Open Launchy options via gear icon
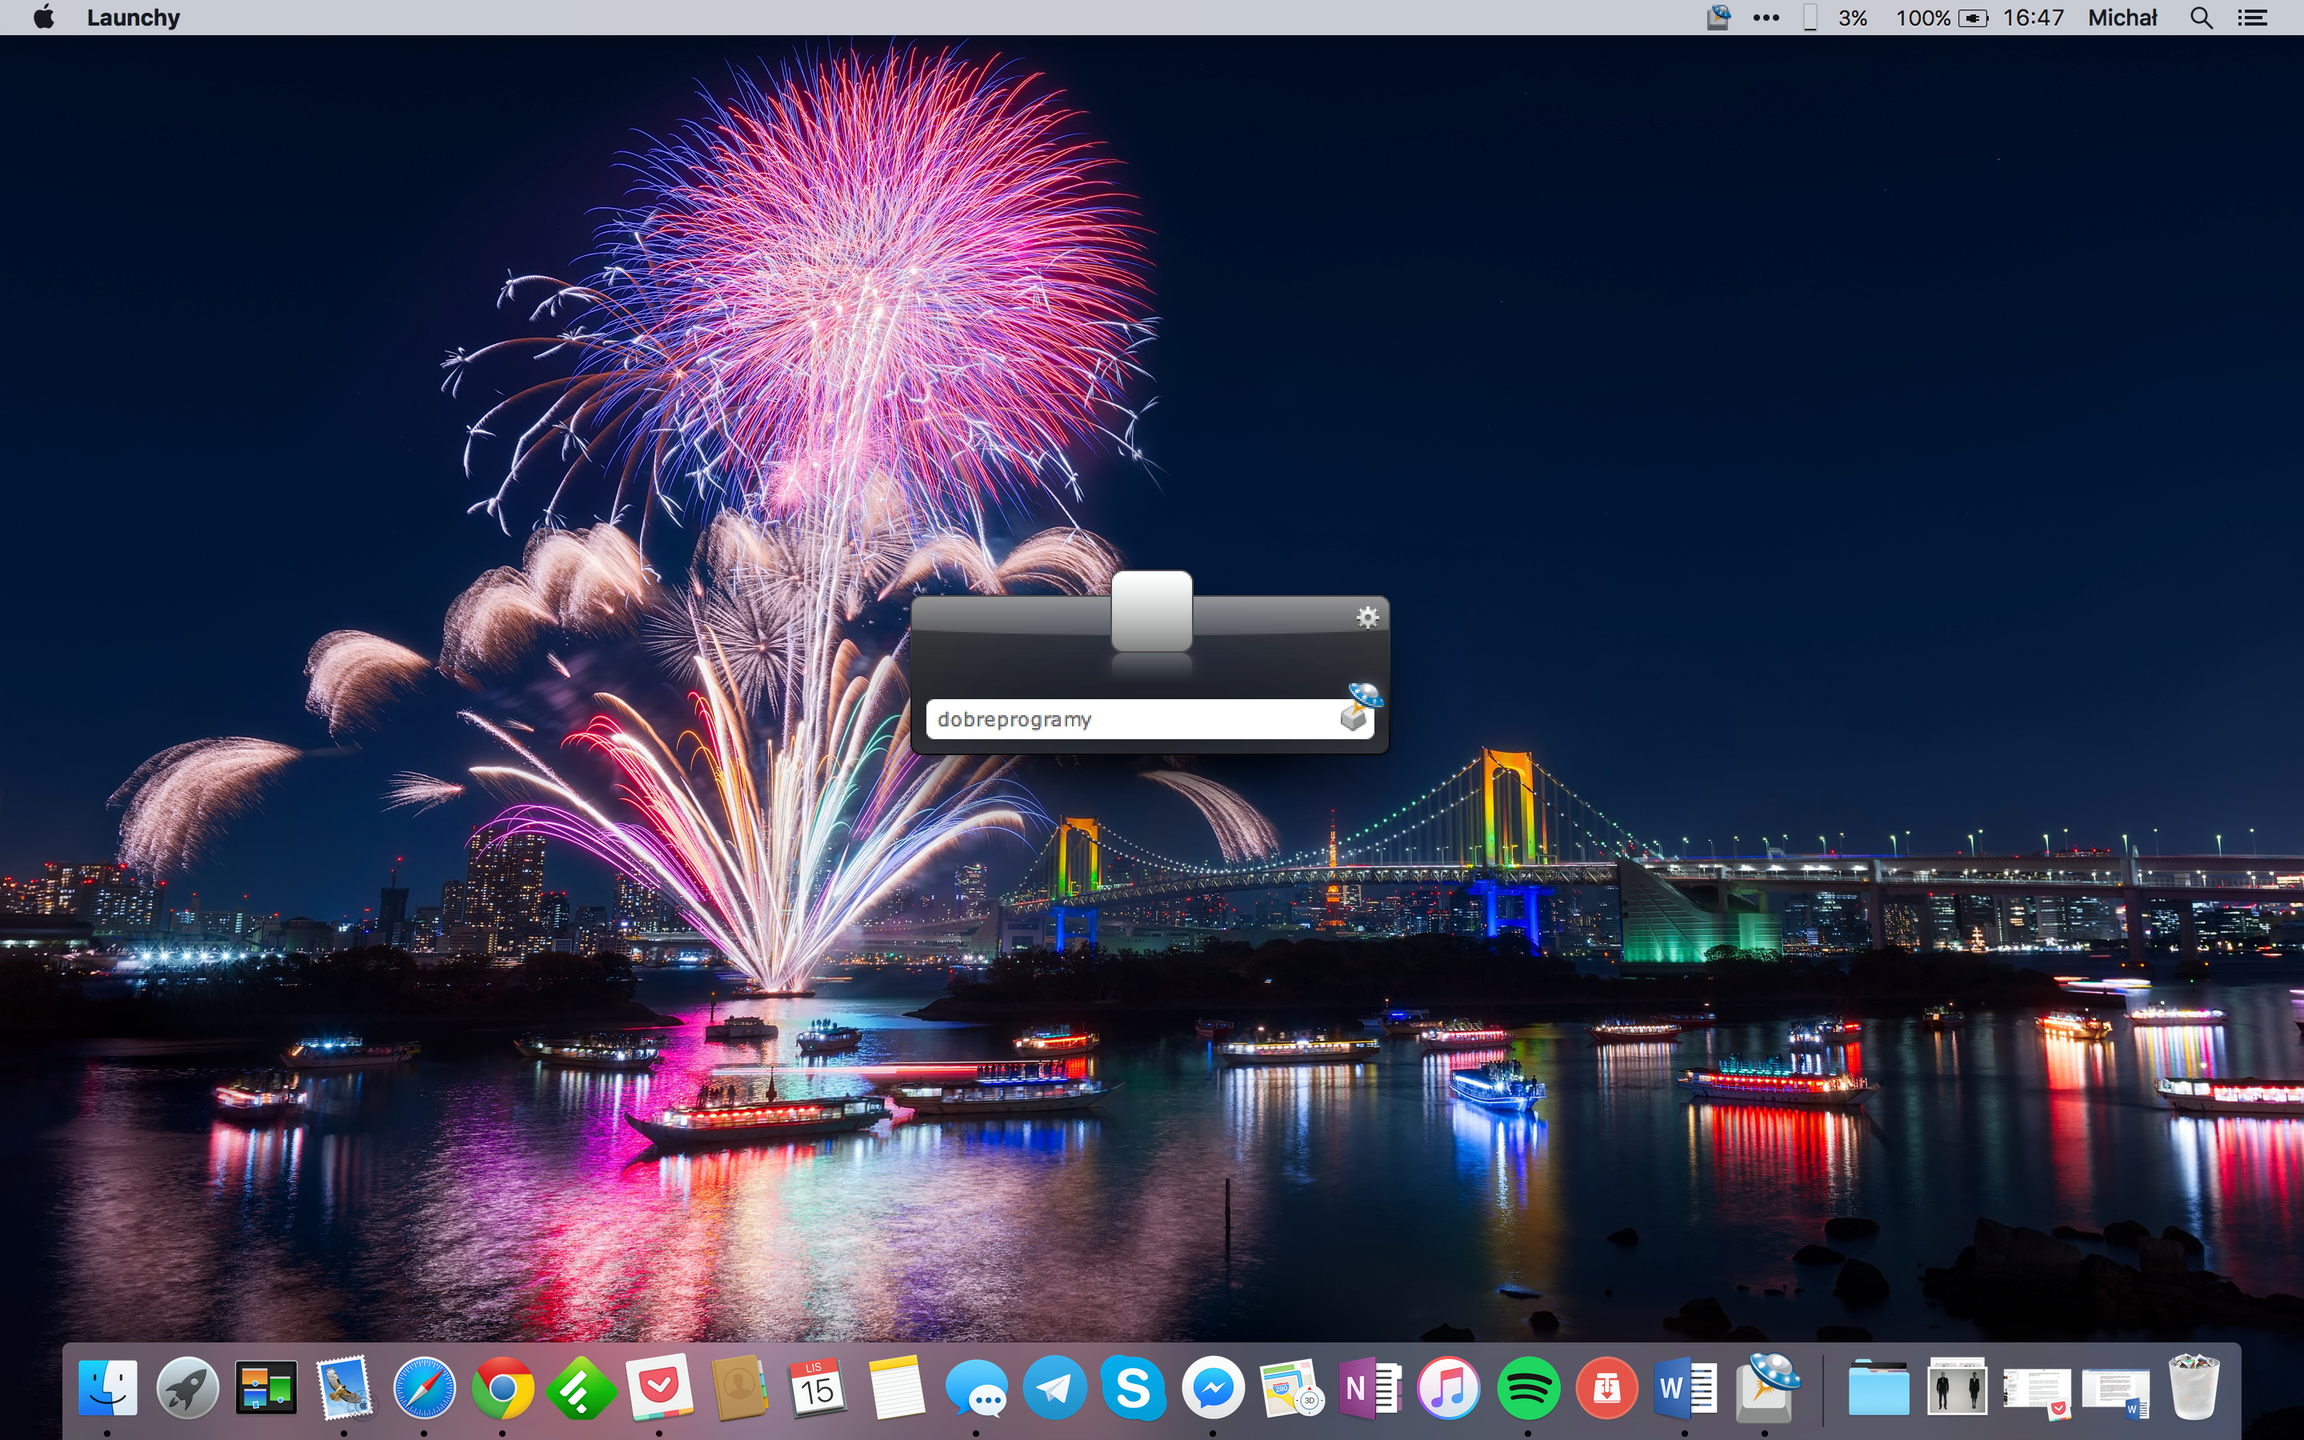The height and width of the screenshot is (1440, 2304). tap(1367, 617)
